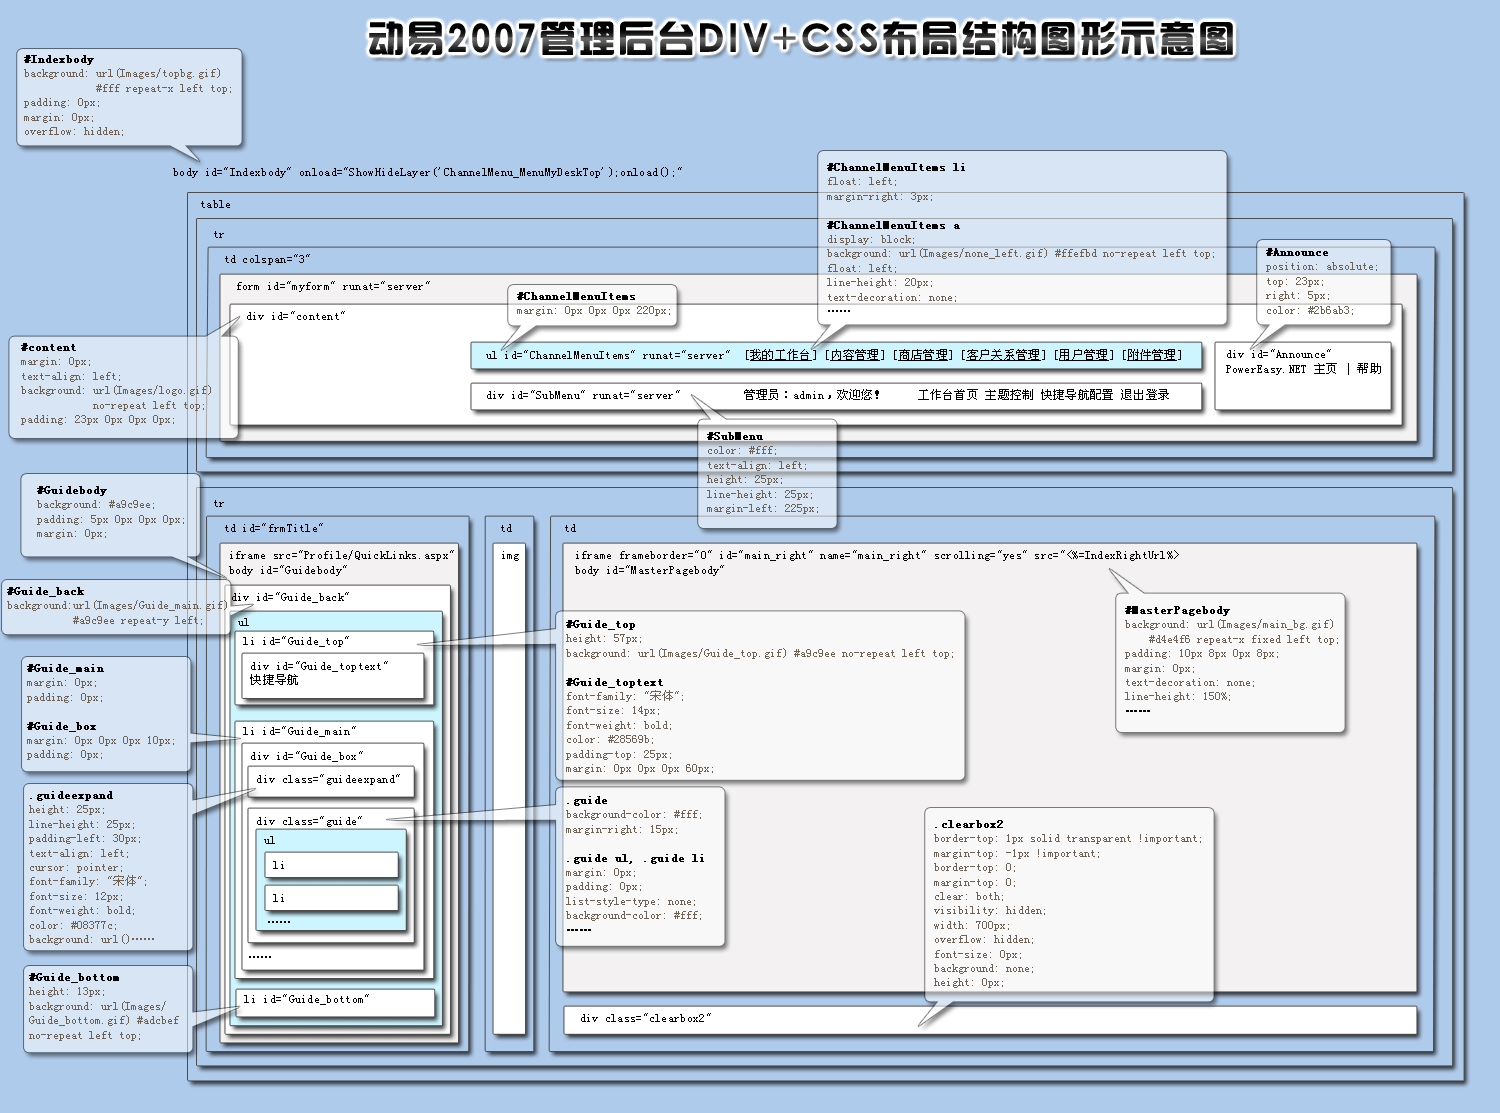The height and width of the screenshot is (1113, 1500).
Task: Go to 附件管理 in channel menu
Action: click(1152, 355)
